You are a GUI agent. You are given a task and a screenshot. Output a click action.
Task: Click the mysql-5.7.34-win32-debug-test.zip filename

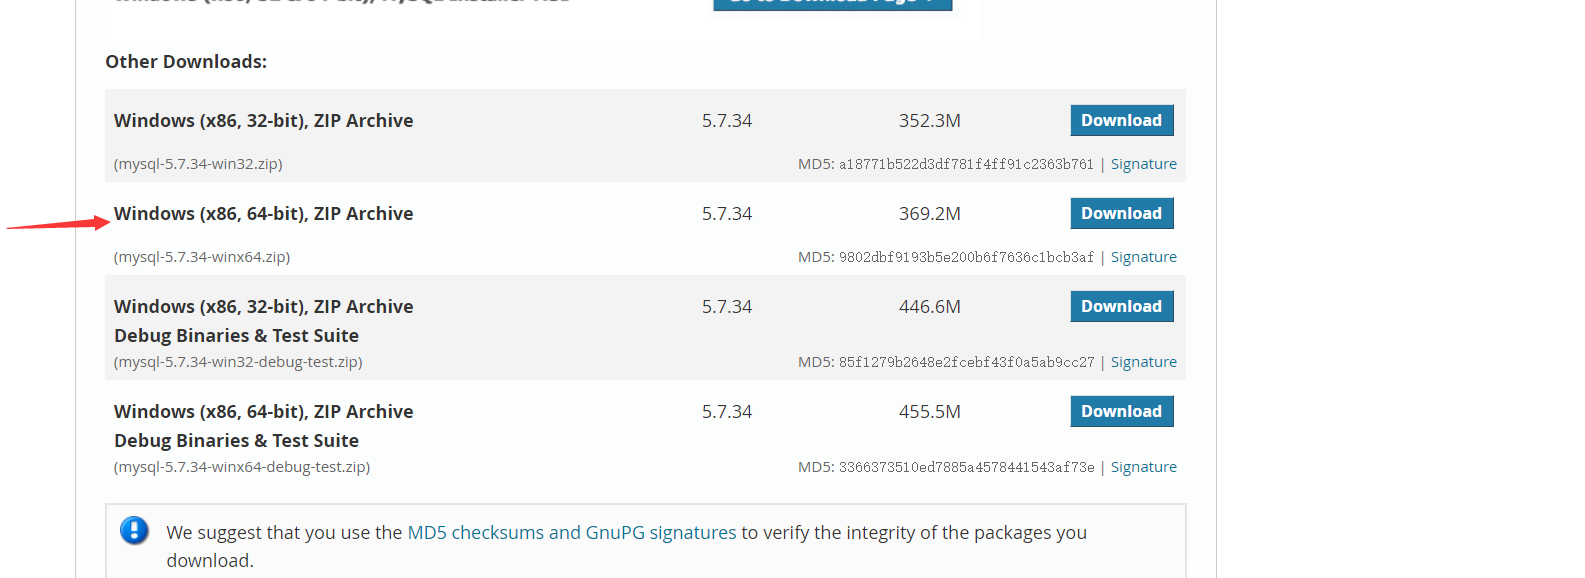[238, 362]
